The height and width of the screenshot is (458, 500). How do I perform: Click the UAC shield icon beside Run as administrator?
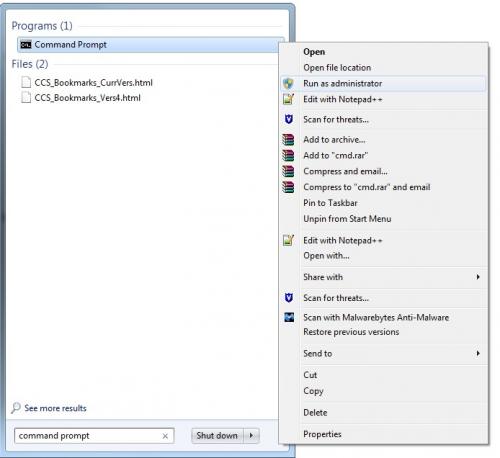(288, 83)
